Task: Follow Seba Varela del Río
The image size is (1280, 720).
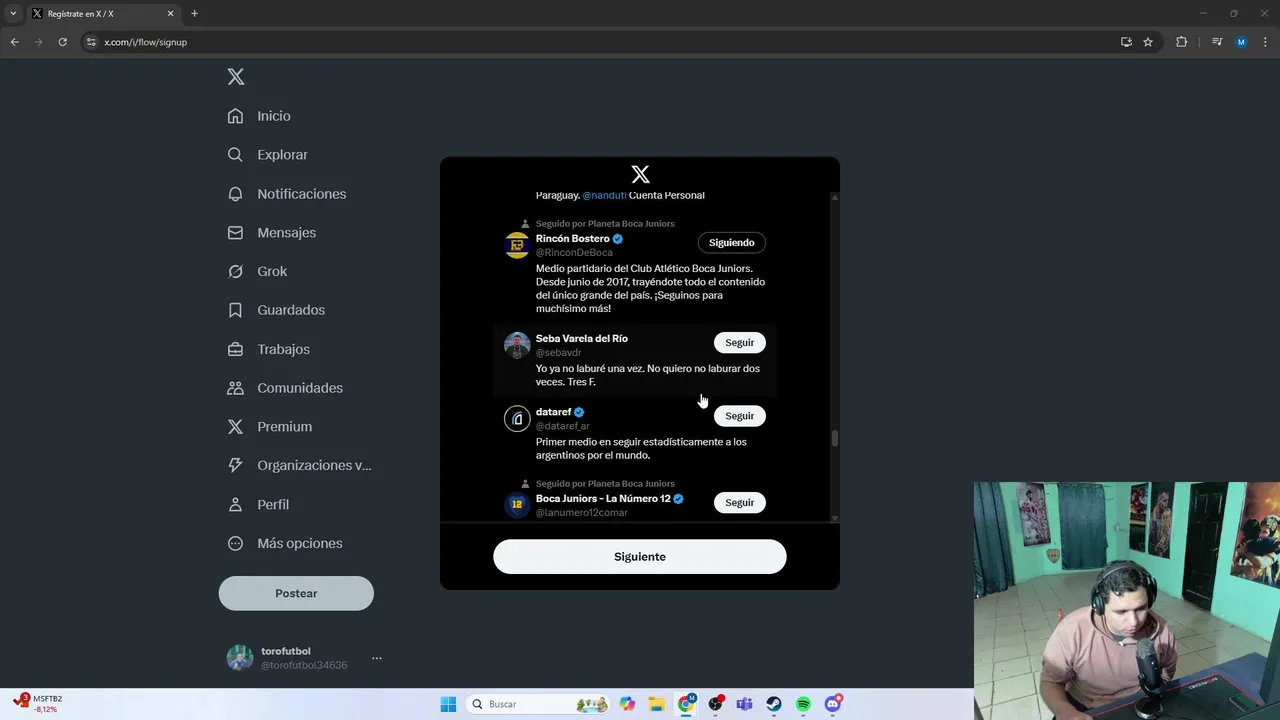Action: [x=740, y=343]
